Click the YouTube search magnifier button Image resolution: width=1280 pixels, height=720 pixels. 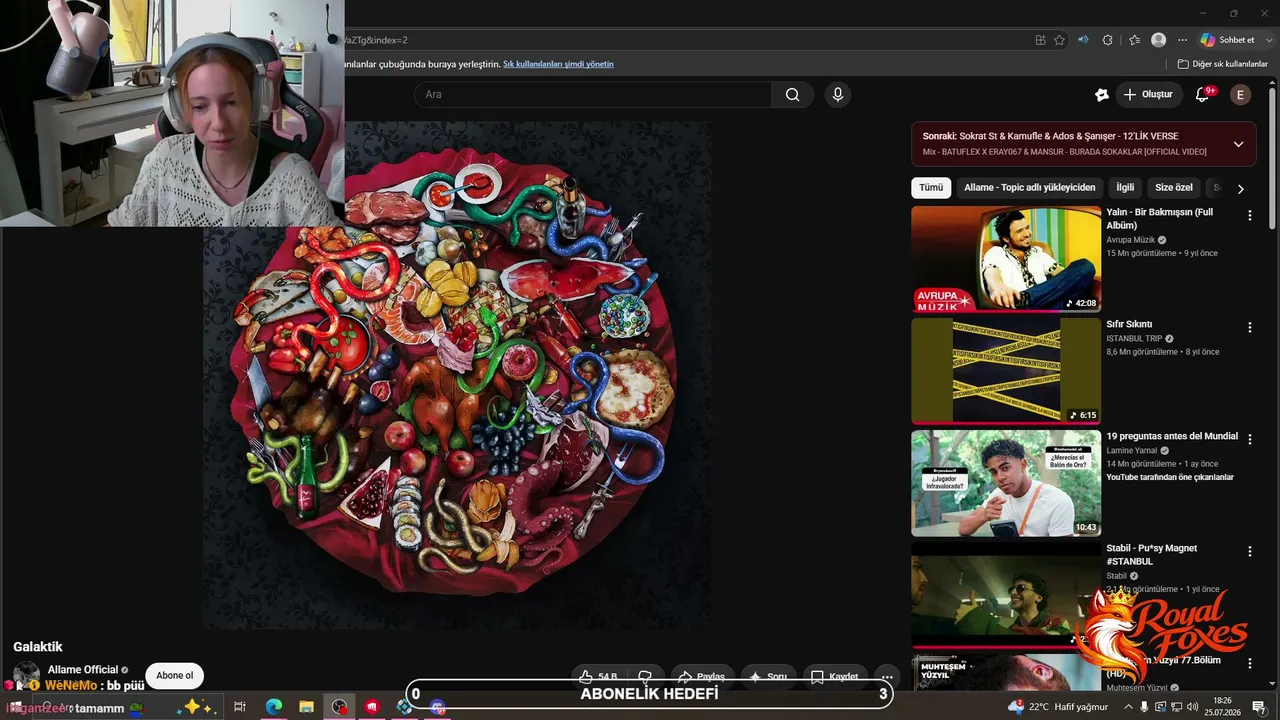(792, 94)
